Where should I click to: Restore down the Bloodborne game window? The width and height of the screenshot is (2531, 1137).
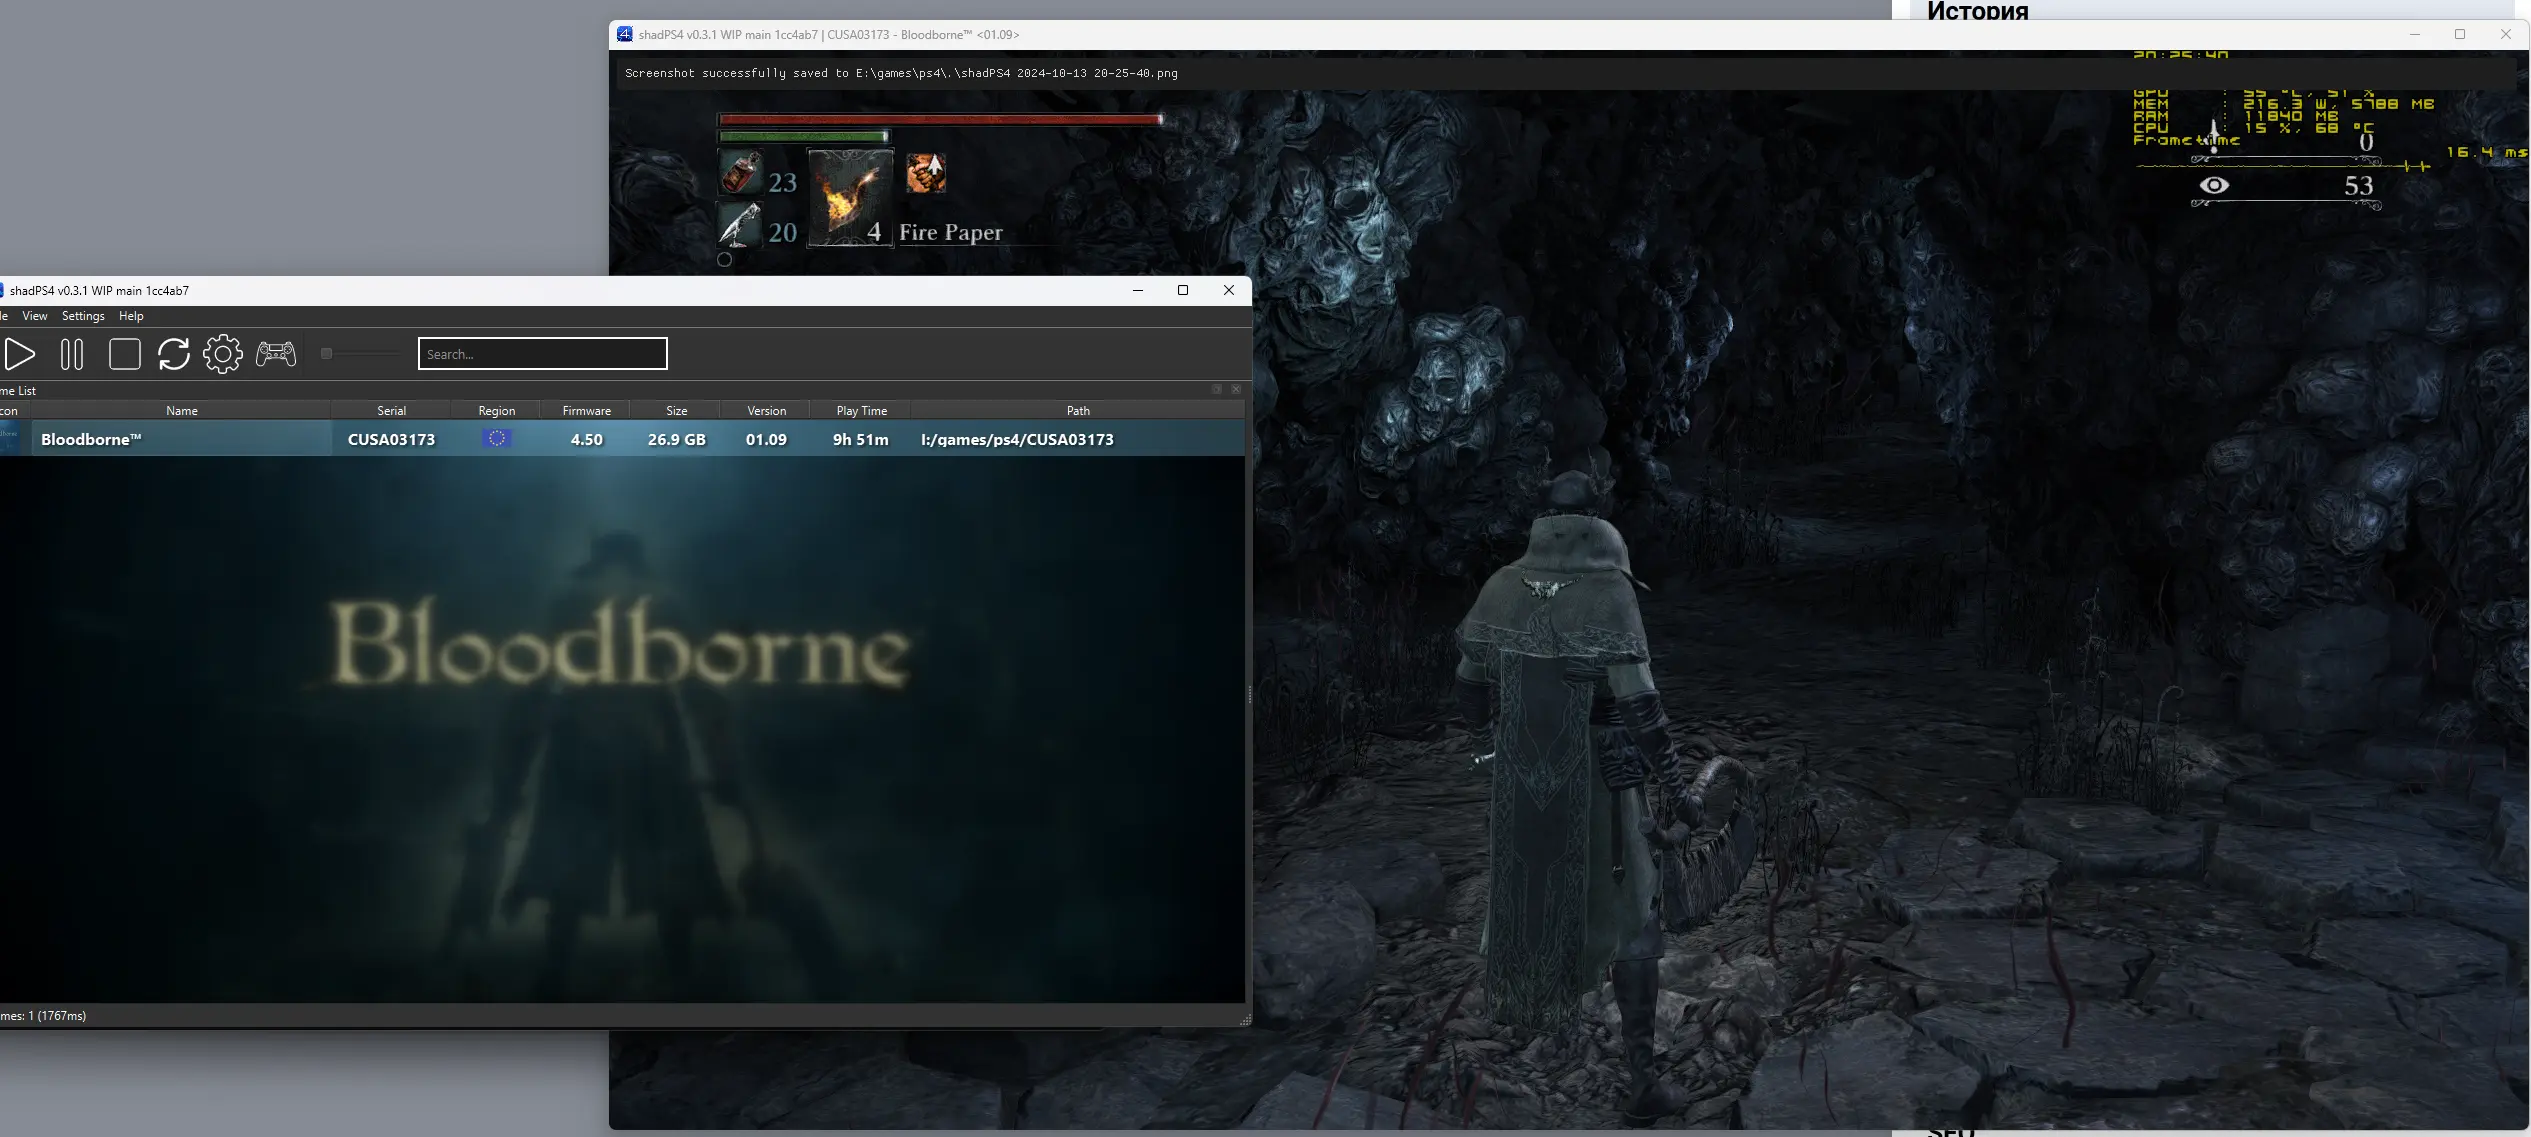click(2460, 34)
